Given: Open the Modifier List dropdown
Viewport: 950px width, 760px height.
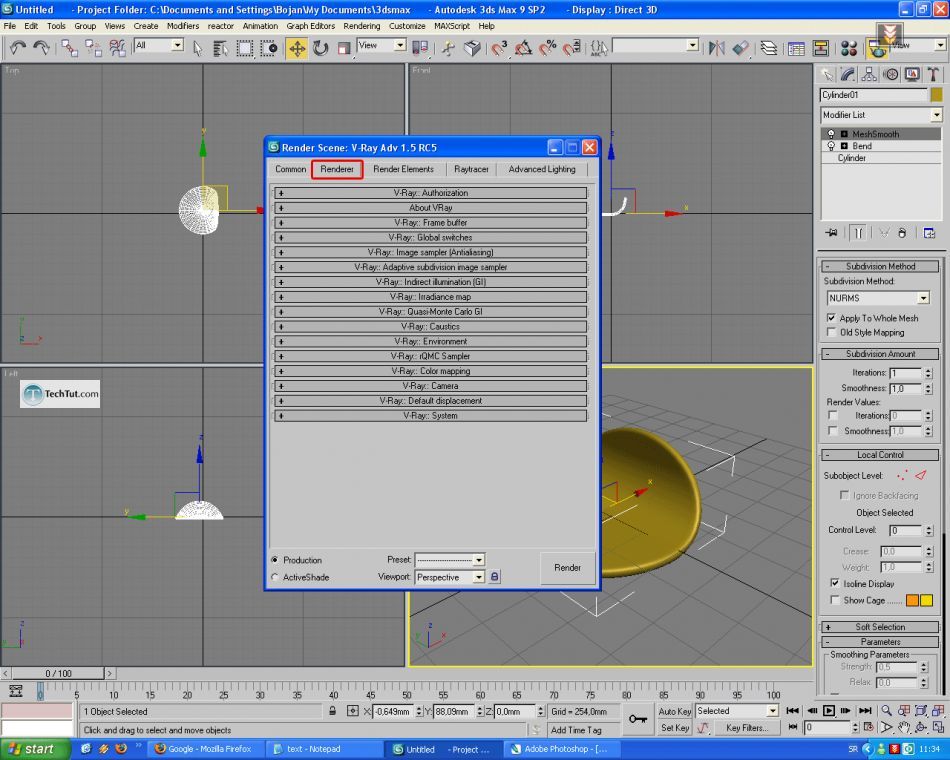Looking at the screenshot, I should click(936, 115).
